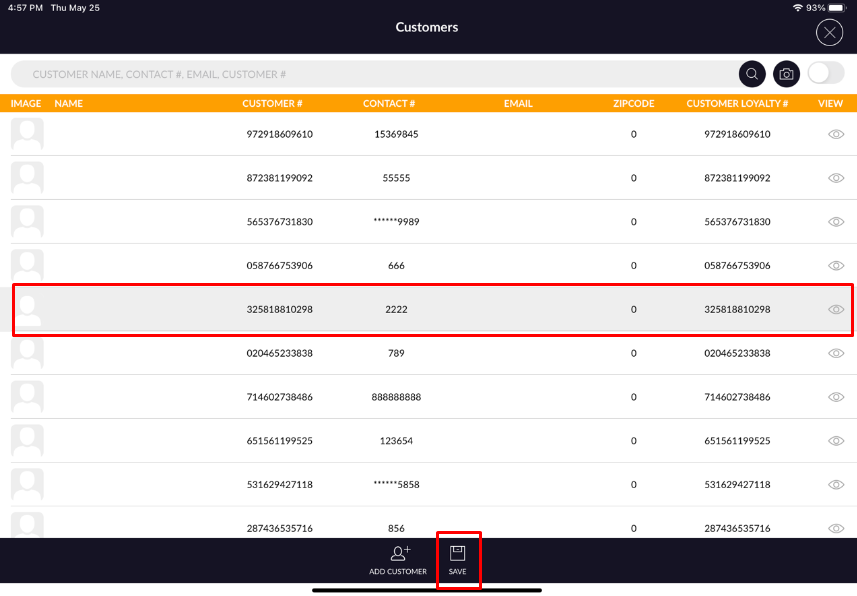857x596 pixels.
Task: View customer 714602738486 using eye icon
Action: point(836,397)
